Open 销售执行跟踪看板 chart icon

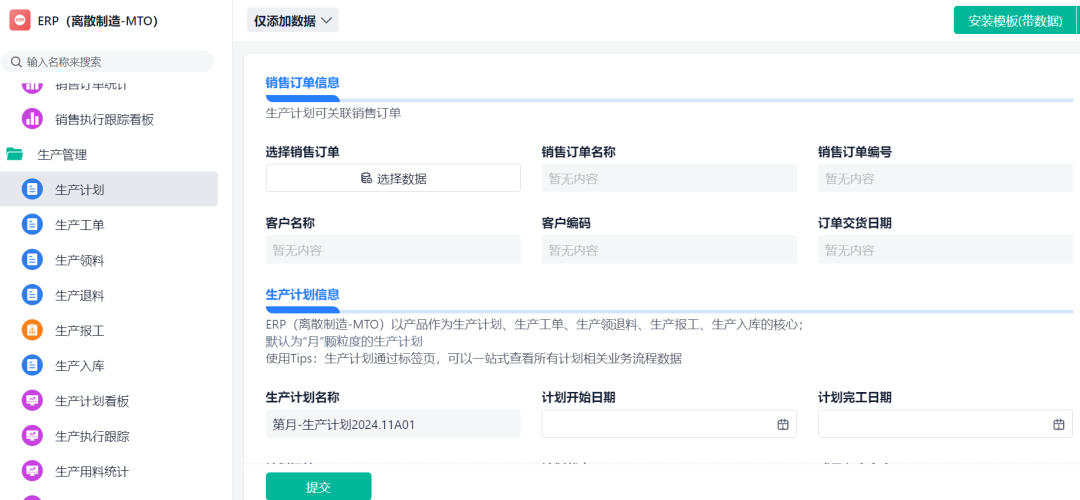pyautogui.click(x=32, y=119)
